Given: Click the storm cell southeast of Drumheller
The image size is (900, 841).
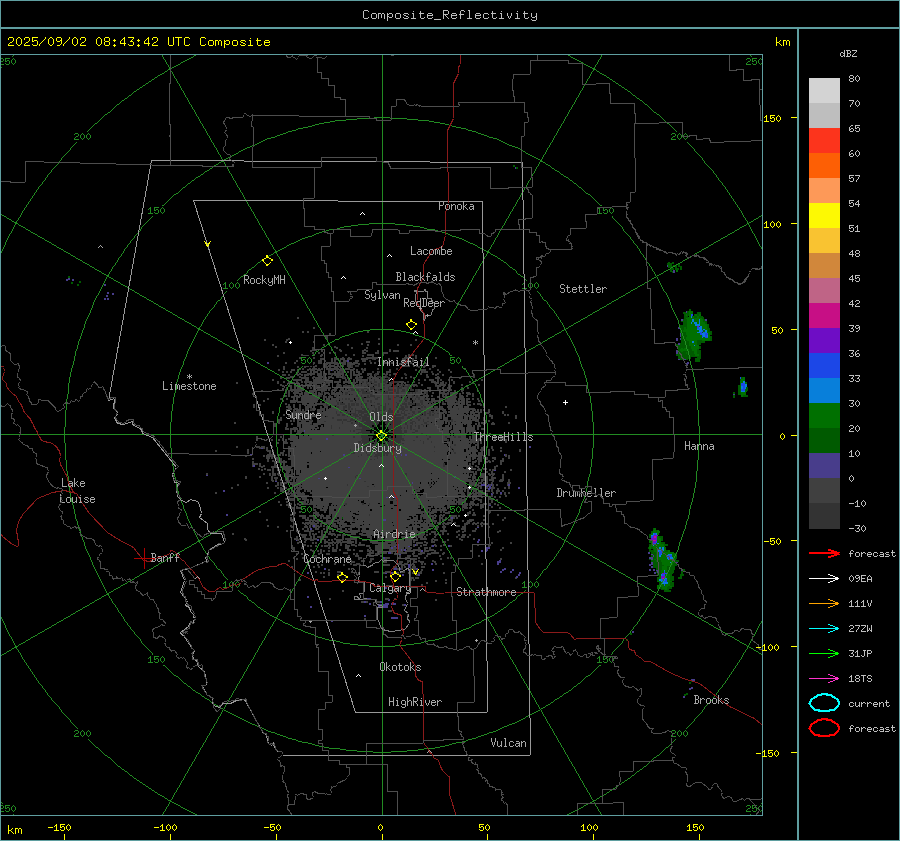Looking at the screenshot, I should [662, 560].
